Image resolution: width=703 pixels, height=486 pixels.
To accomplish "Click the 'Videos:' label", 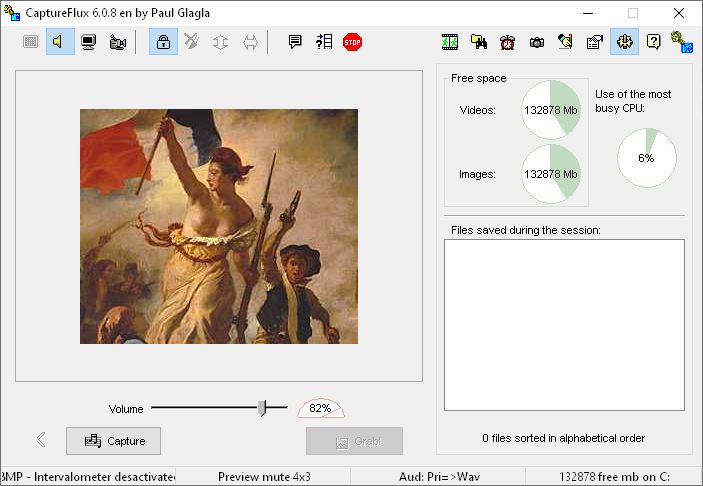I will tap(477, 110).
